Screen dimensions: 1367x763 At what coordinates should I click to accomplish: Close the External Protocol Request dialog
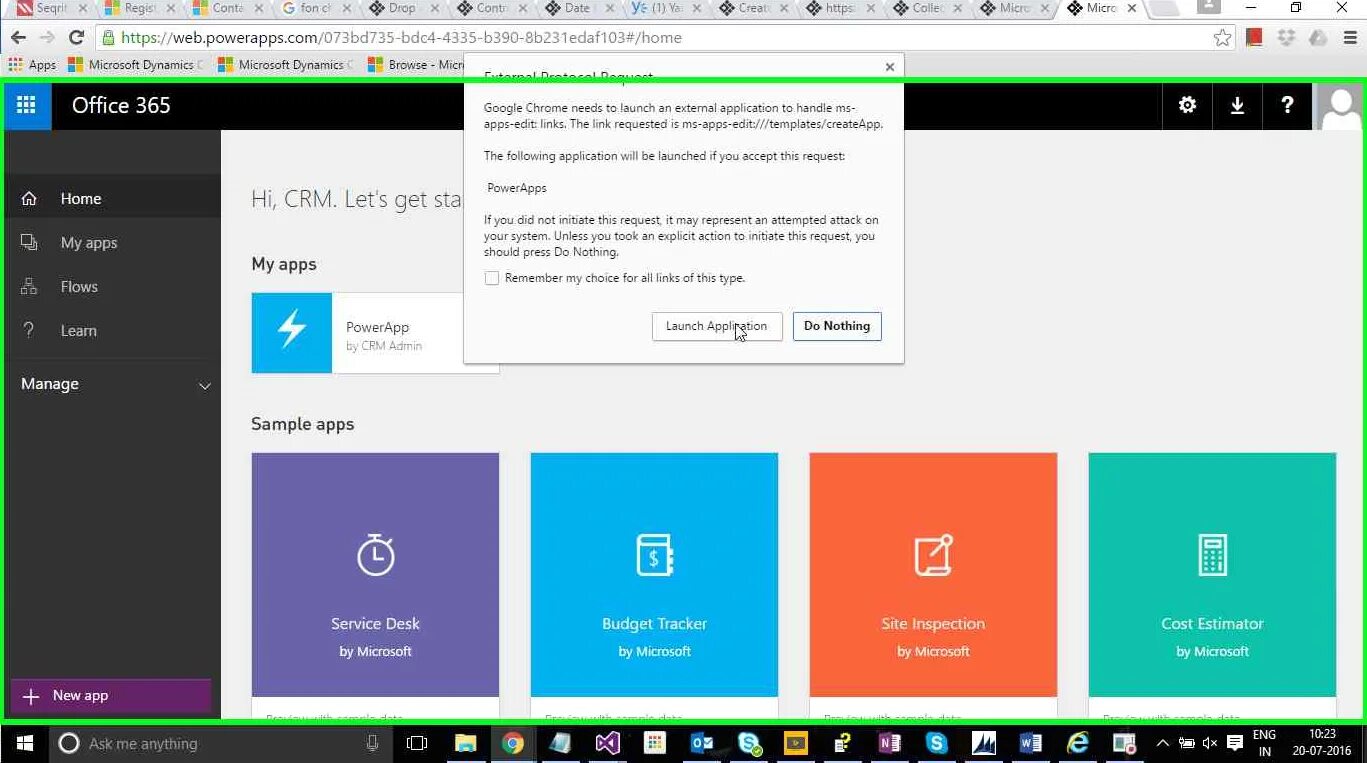[889, 67]
